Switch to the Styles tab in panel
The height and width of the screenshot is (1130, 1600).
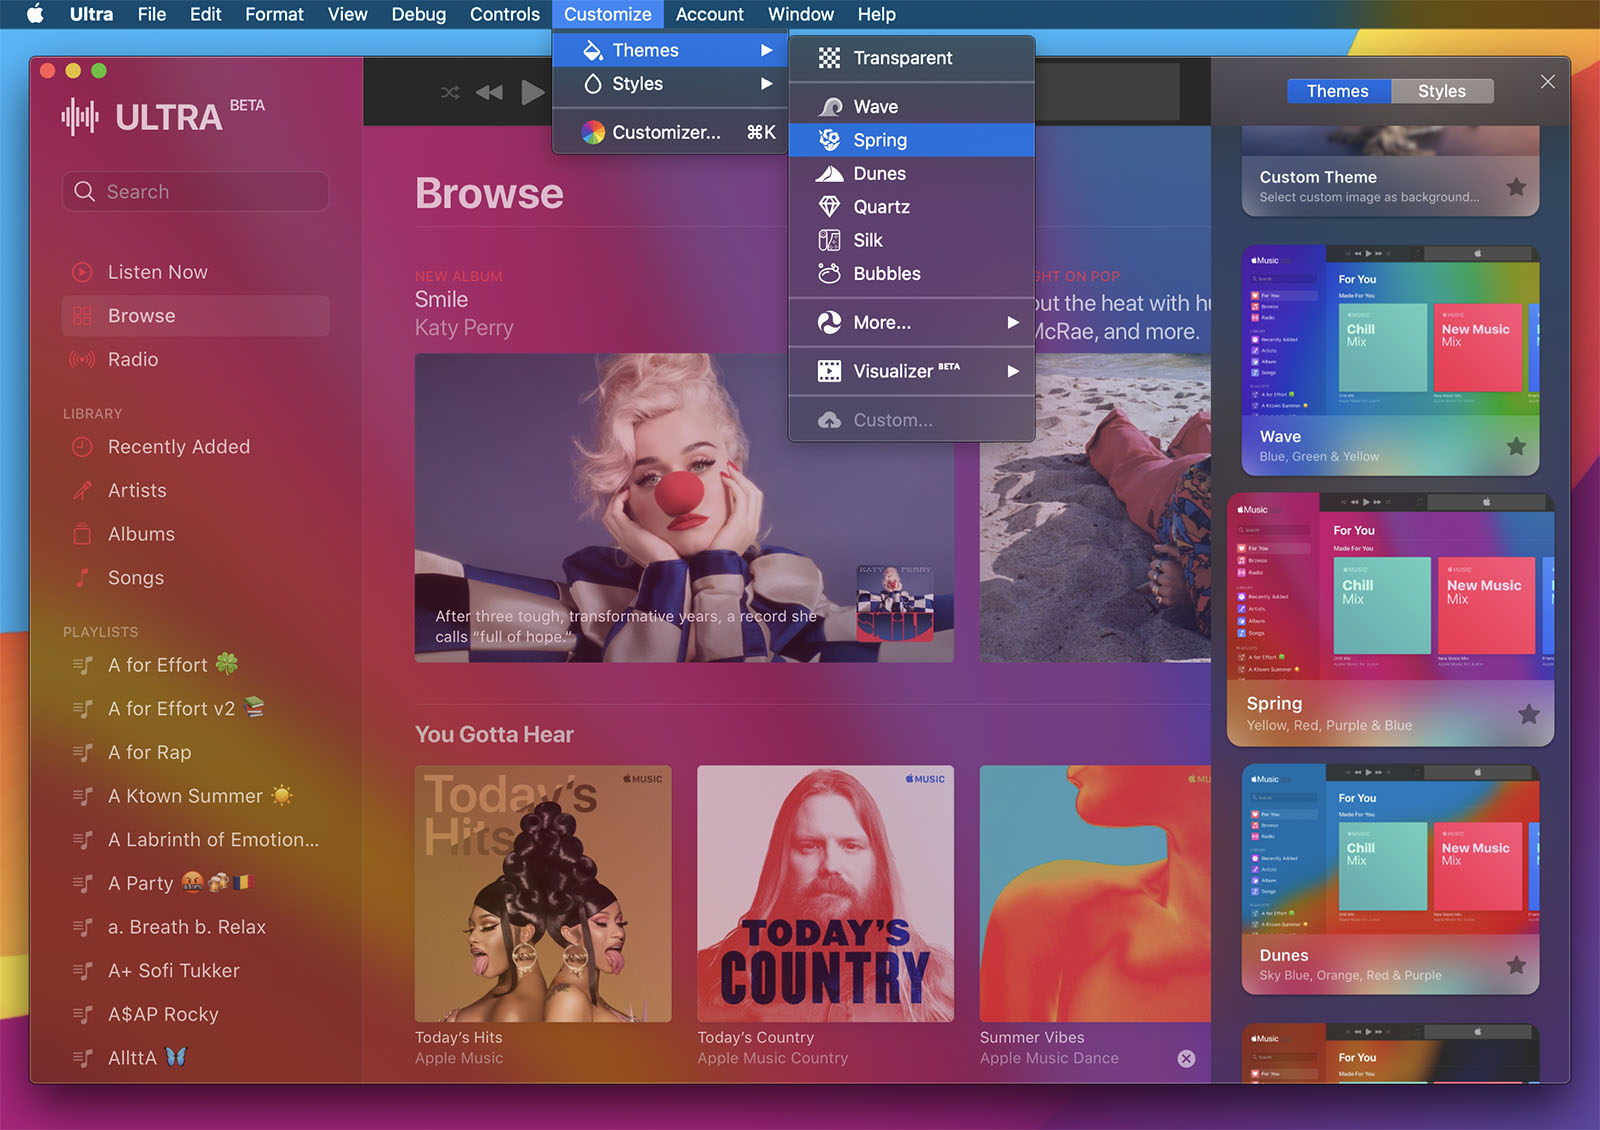click(1442, 91)
